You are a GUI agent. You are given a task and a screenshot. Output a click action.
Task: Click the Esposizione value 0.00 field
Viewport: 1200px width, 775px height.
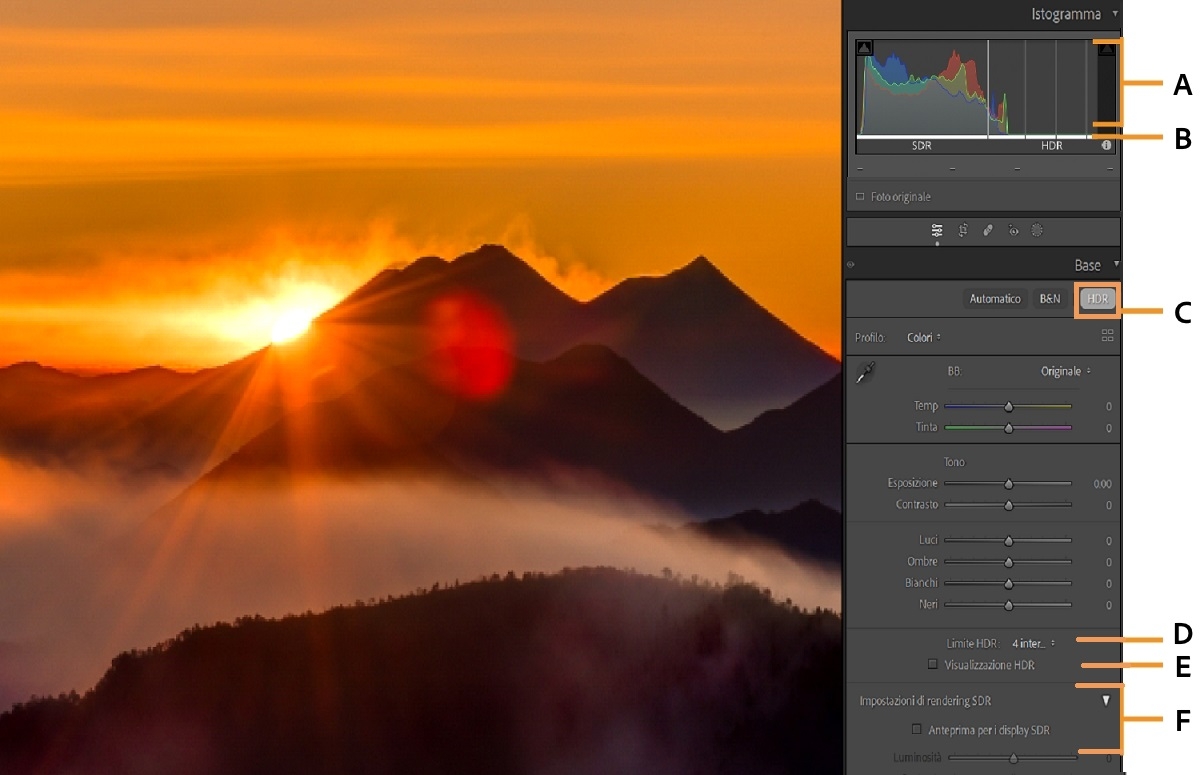[1102, 484]
